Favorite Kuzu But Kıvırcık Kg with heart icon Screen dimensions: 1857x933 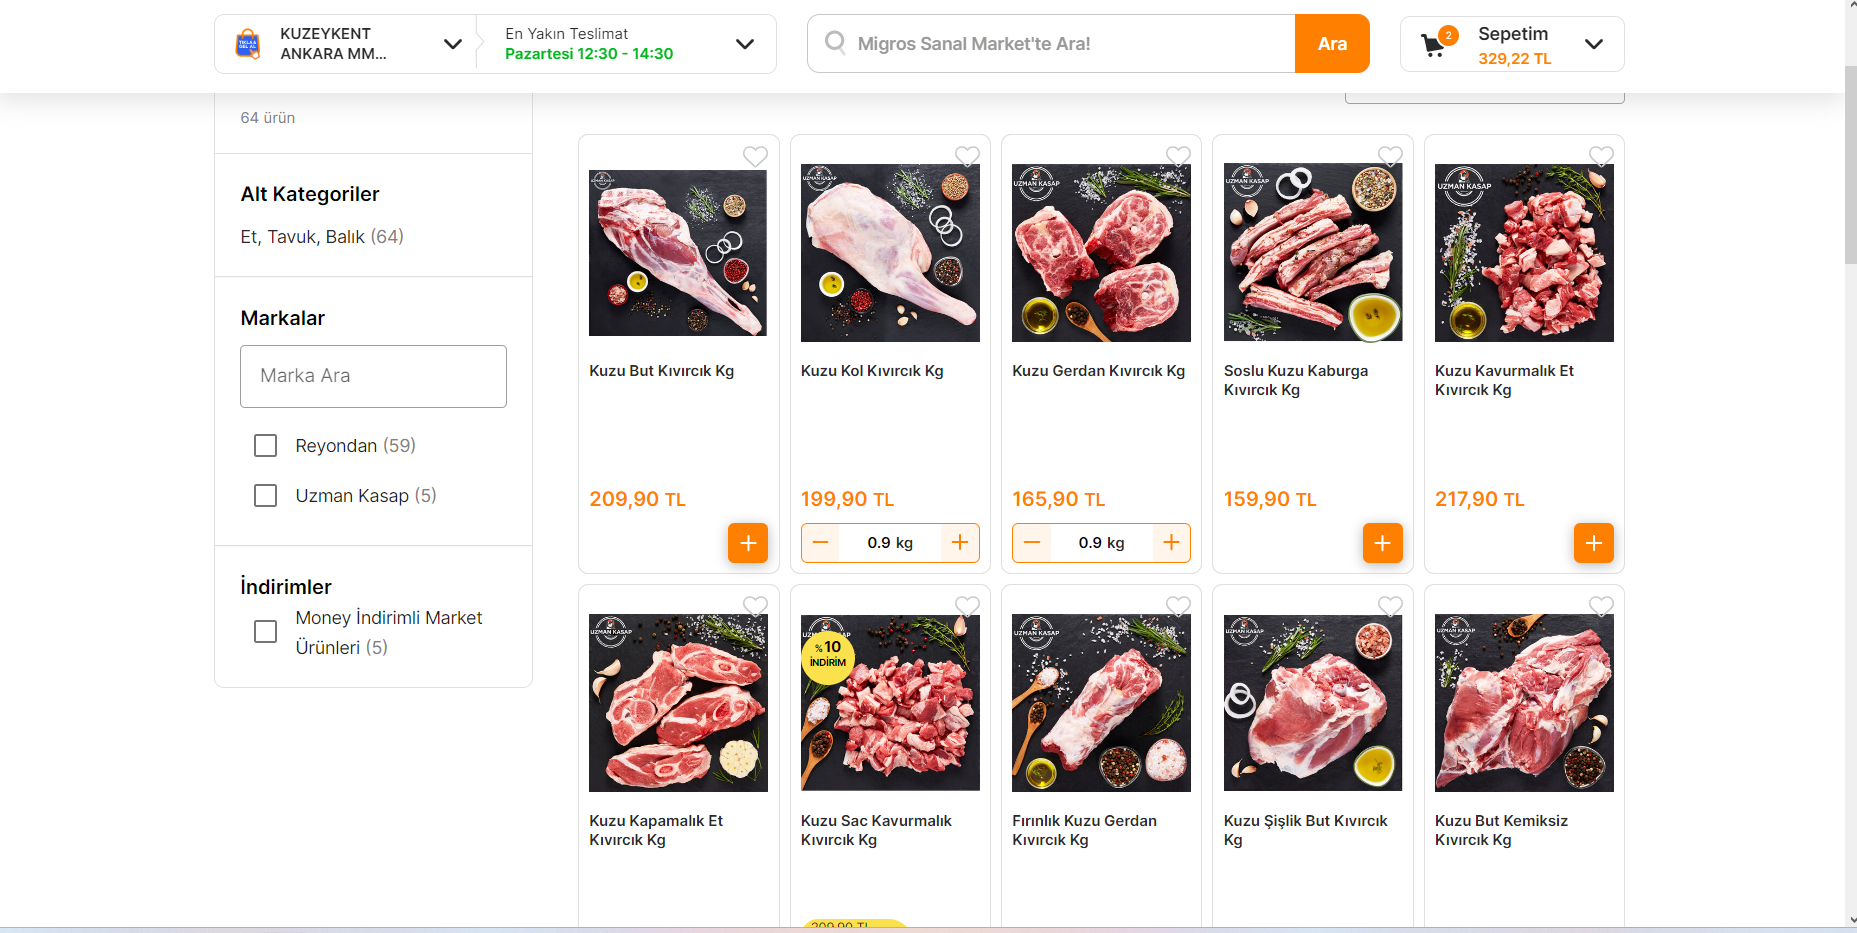(755, 156)
